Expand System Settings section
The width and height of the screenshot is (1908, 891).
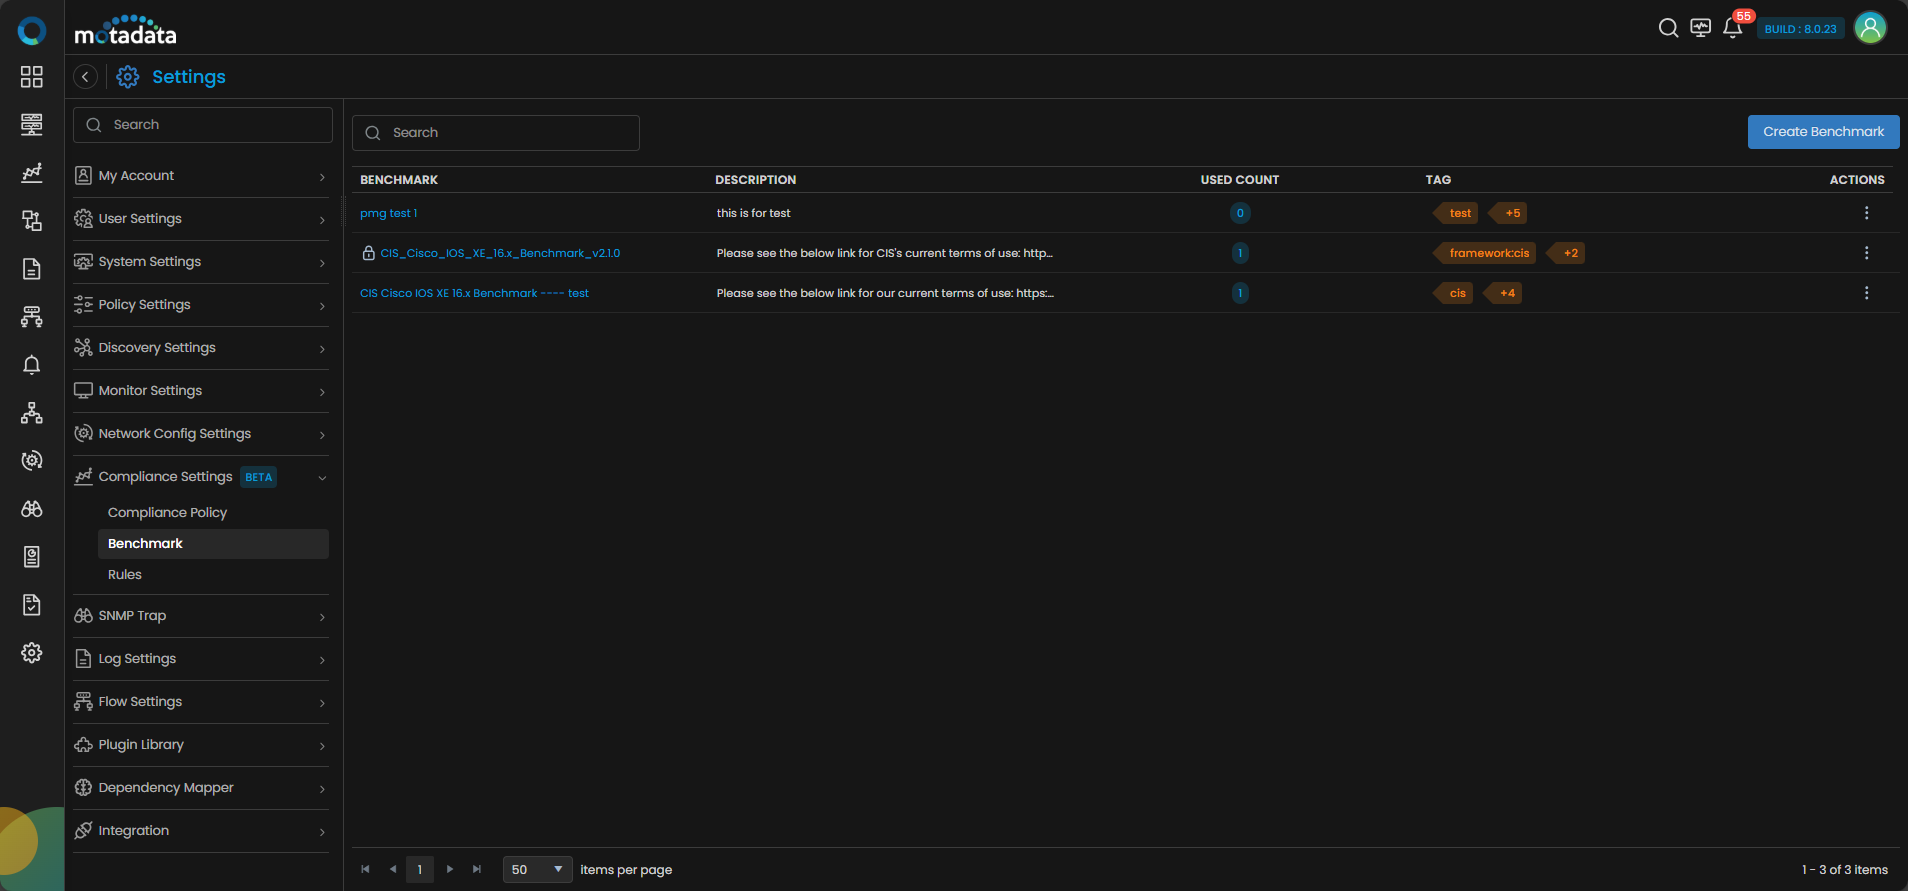pyautogui.click(x=201, y=262)
